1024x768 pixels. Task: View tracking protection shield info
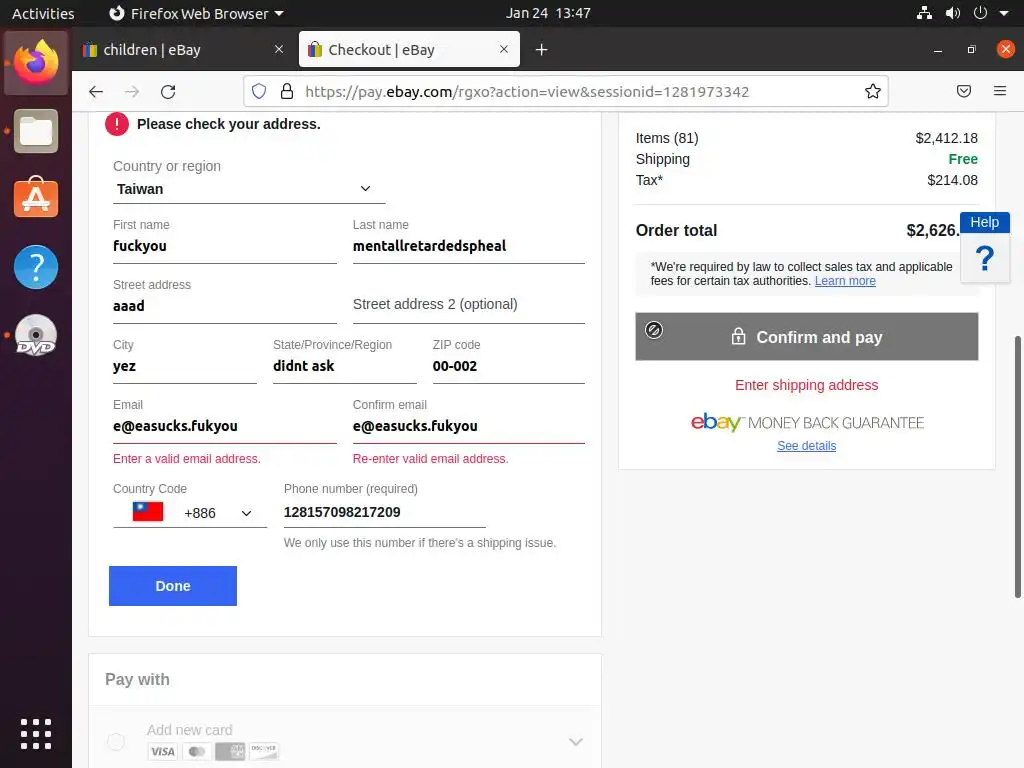259,91
